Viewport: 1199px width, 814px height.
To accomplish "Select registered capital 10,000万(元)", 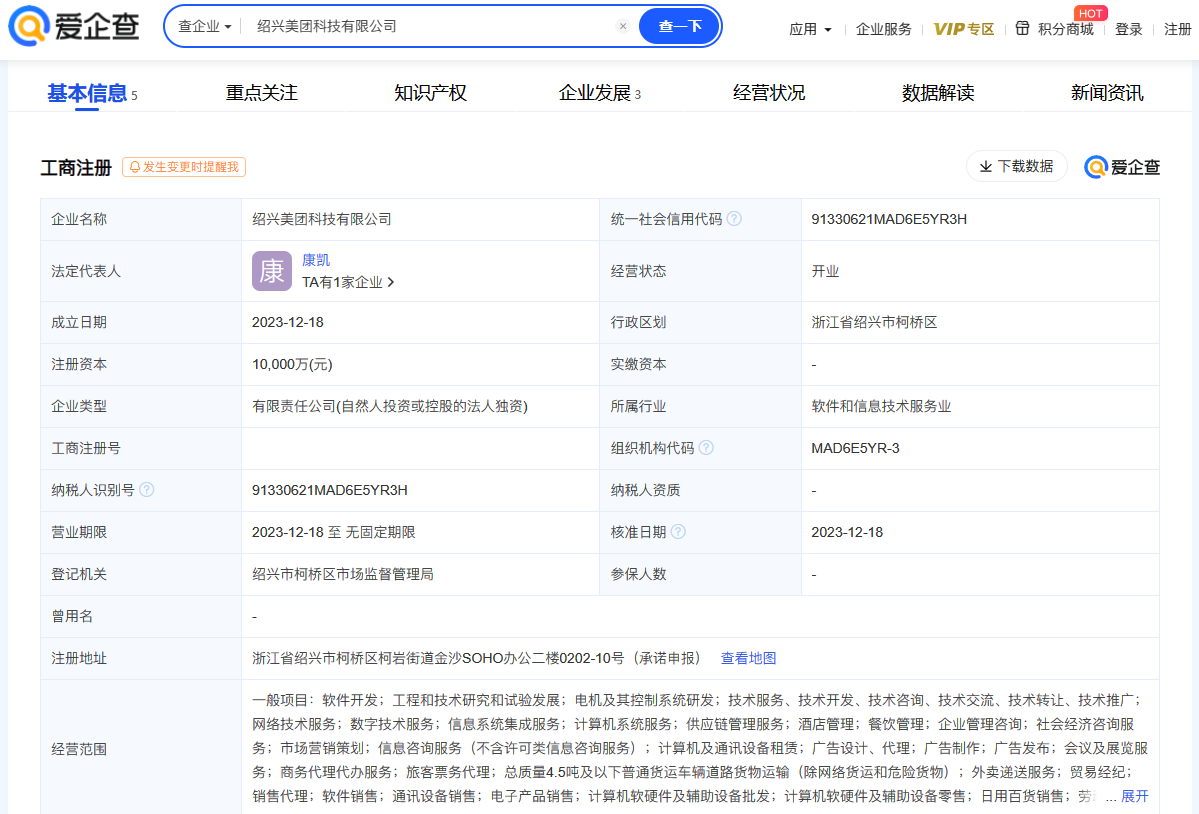I will tap(292, 365).
